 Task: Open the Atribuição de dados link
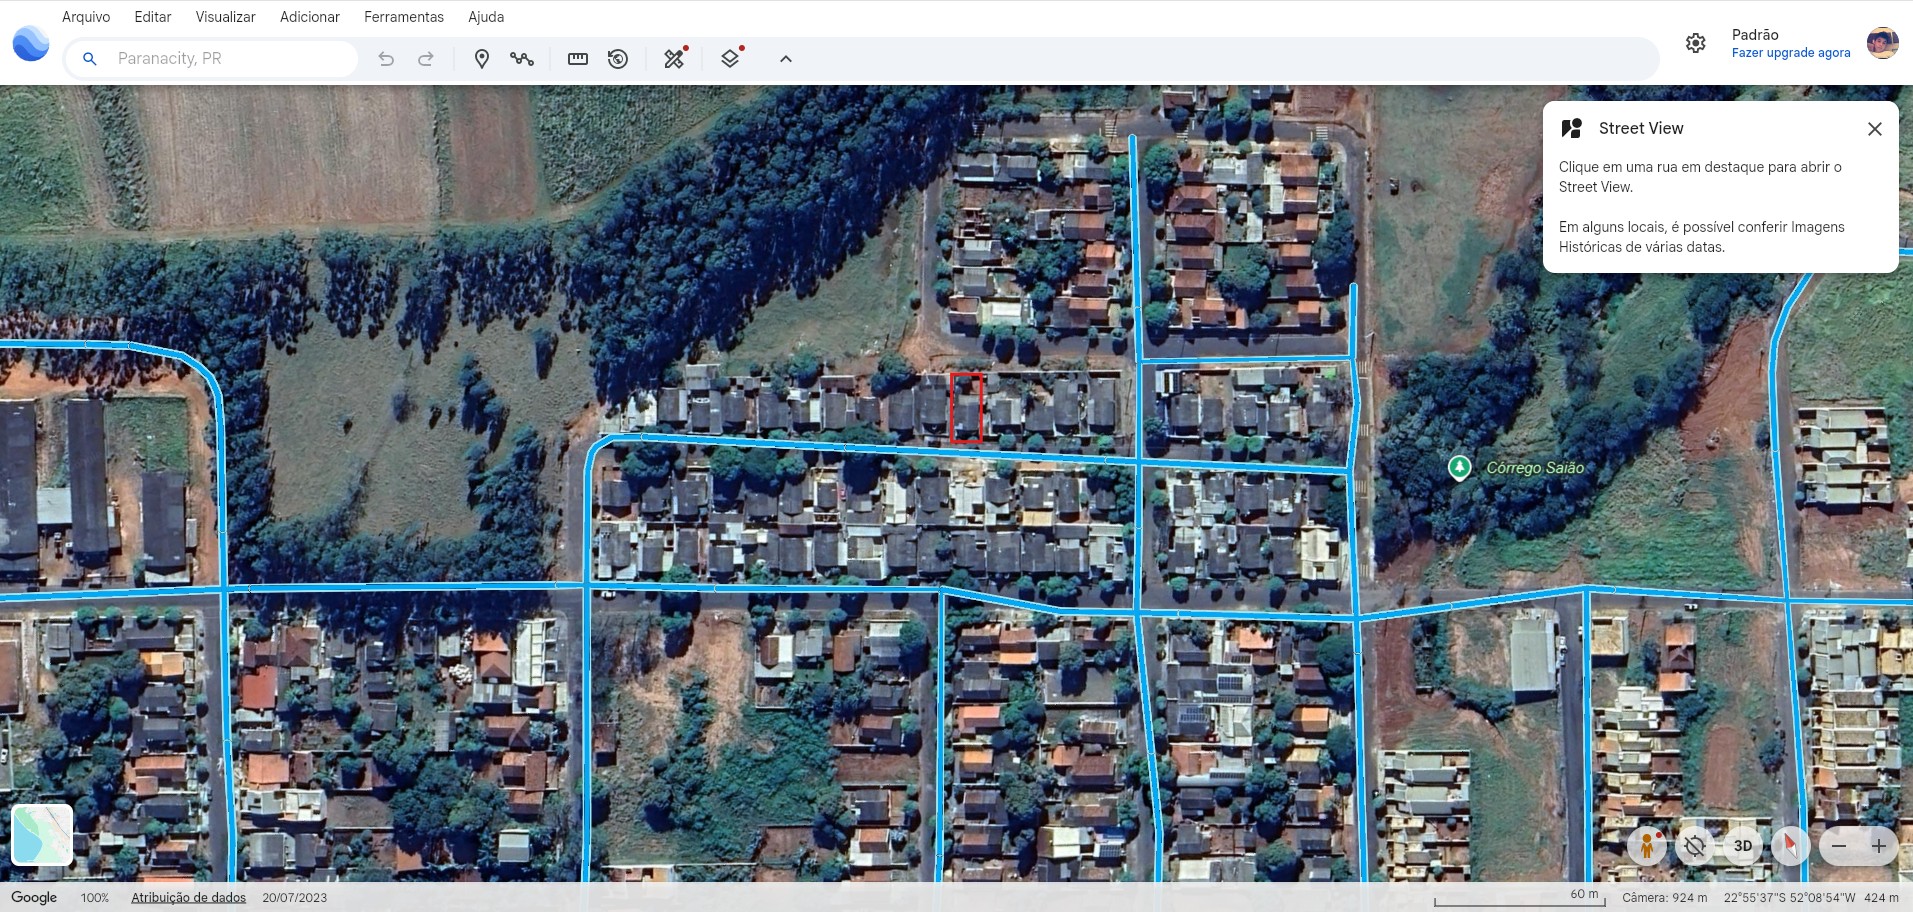pos(188,897)
